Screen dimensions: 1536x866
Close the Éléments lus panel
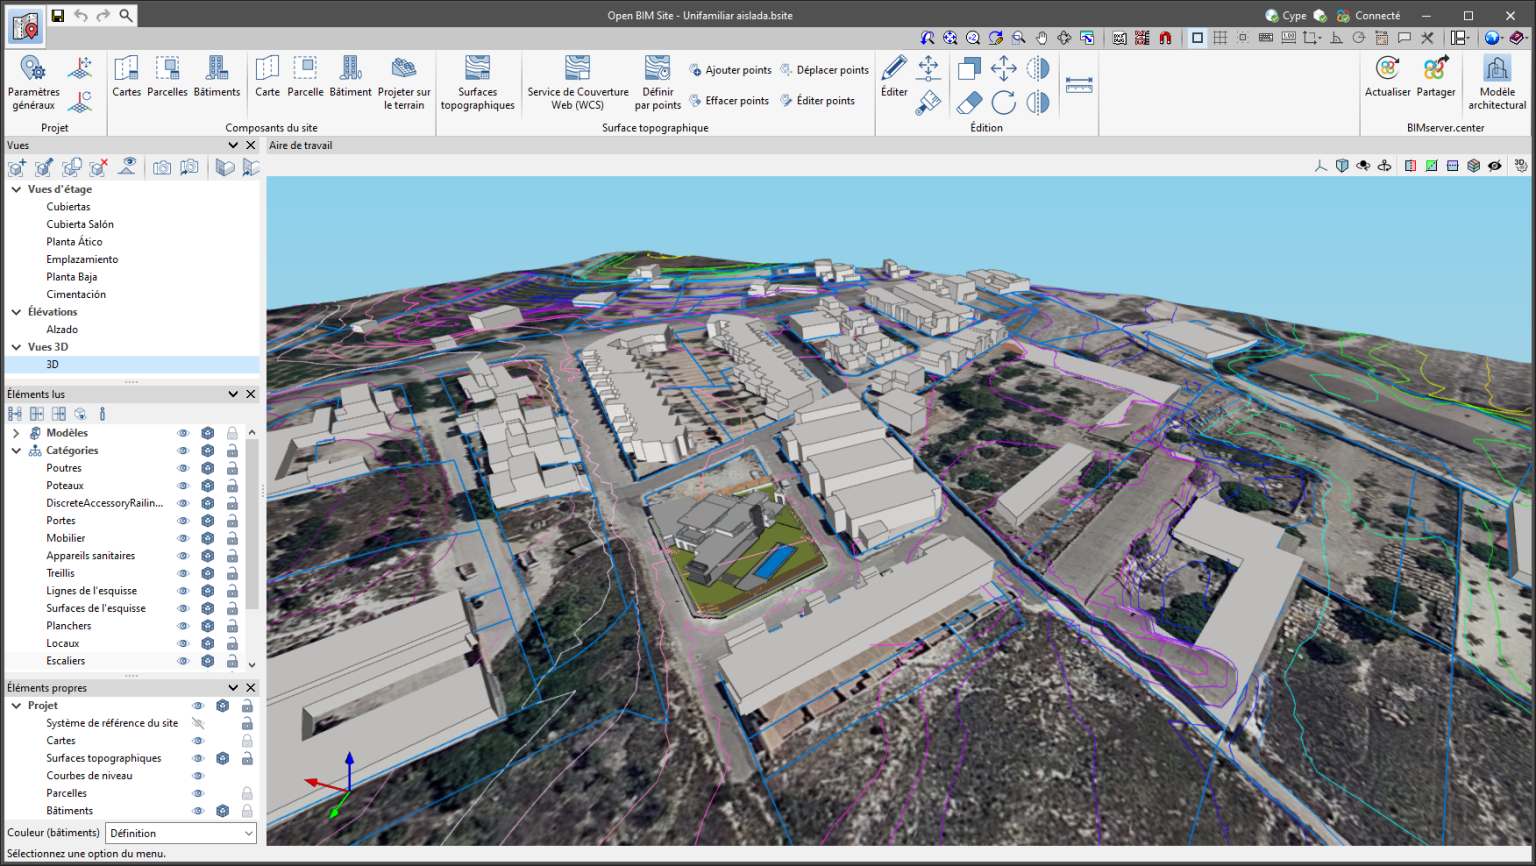[251, 394]
